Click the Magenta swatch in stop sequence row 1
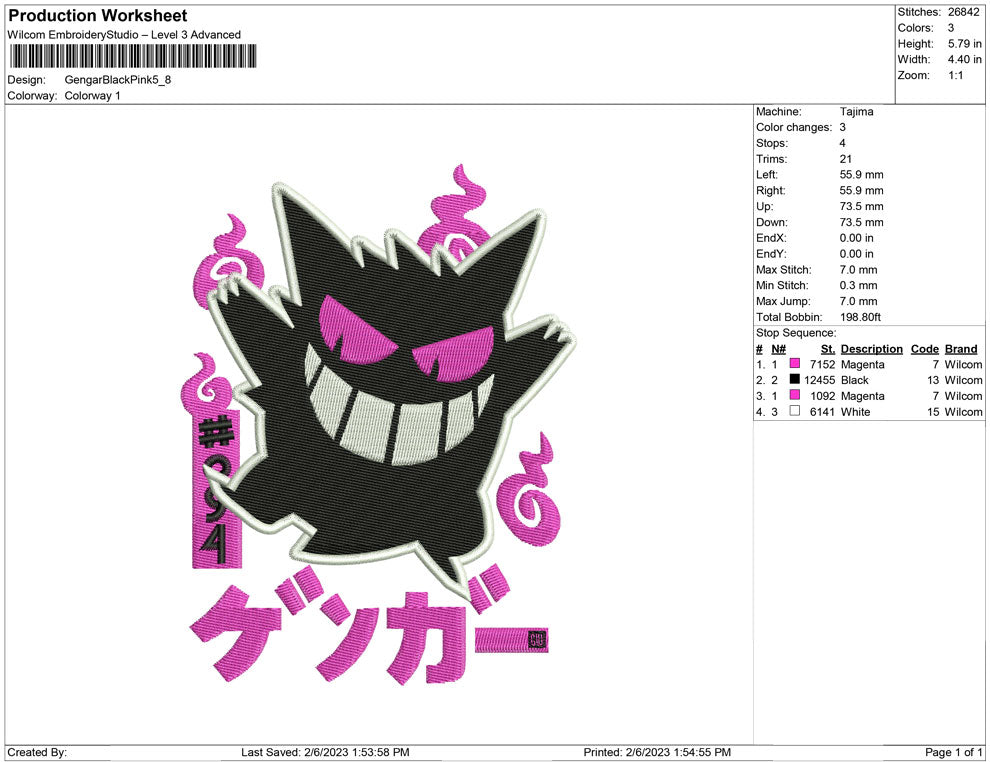 795,365
